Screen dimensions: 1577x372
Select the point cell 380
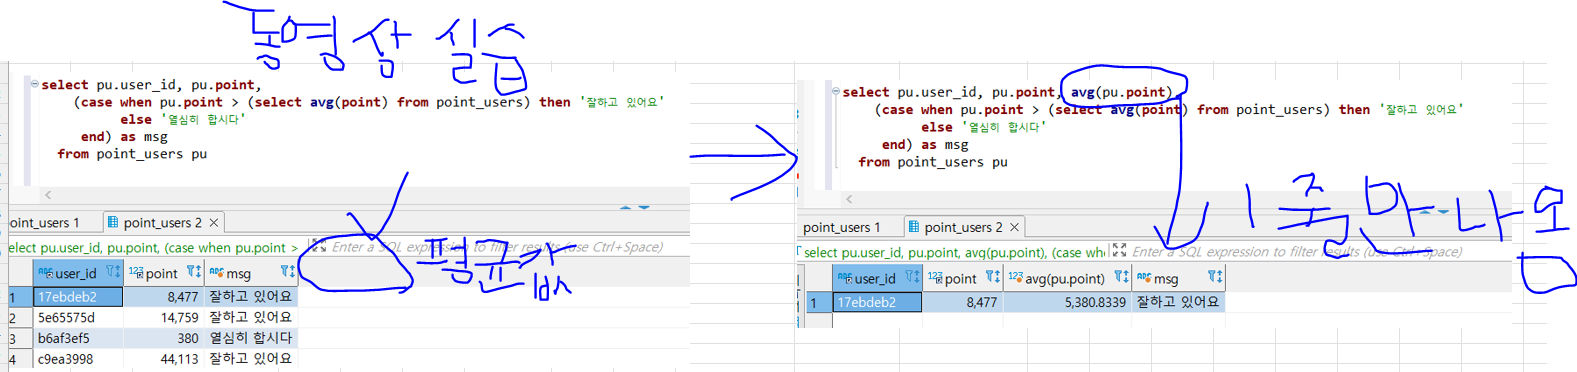point(164,338)
